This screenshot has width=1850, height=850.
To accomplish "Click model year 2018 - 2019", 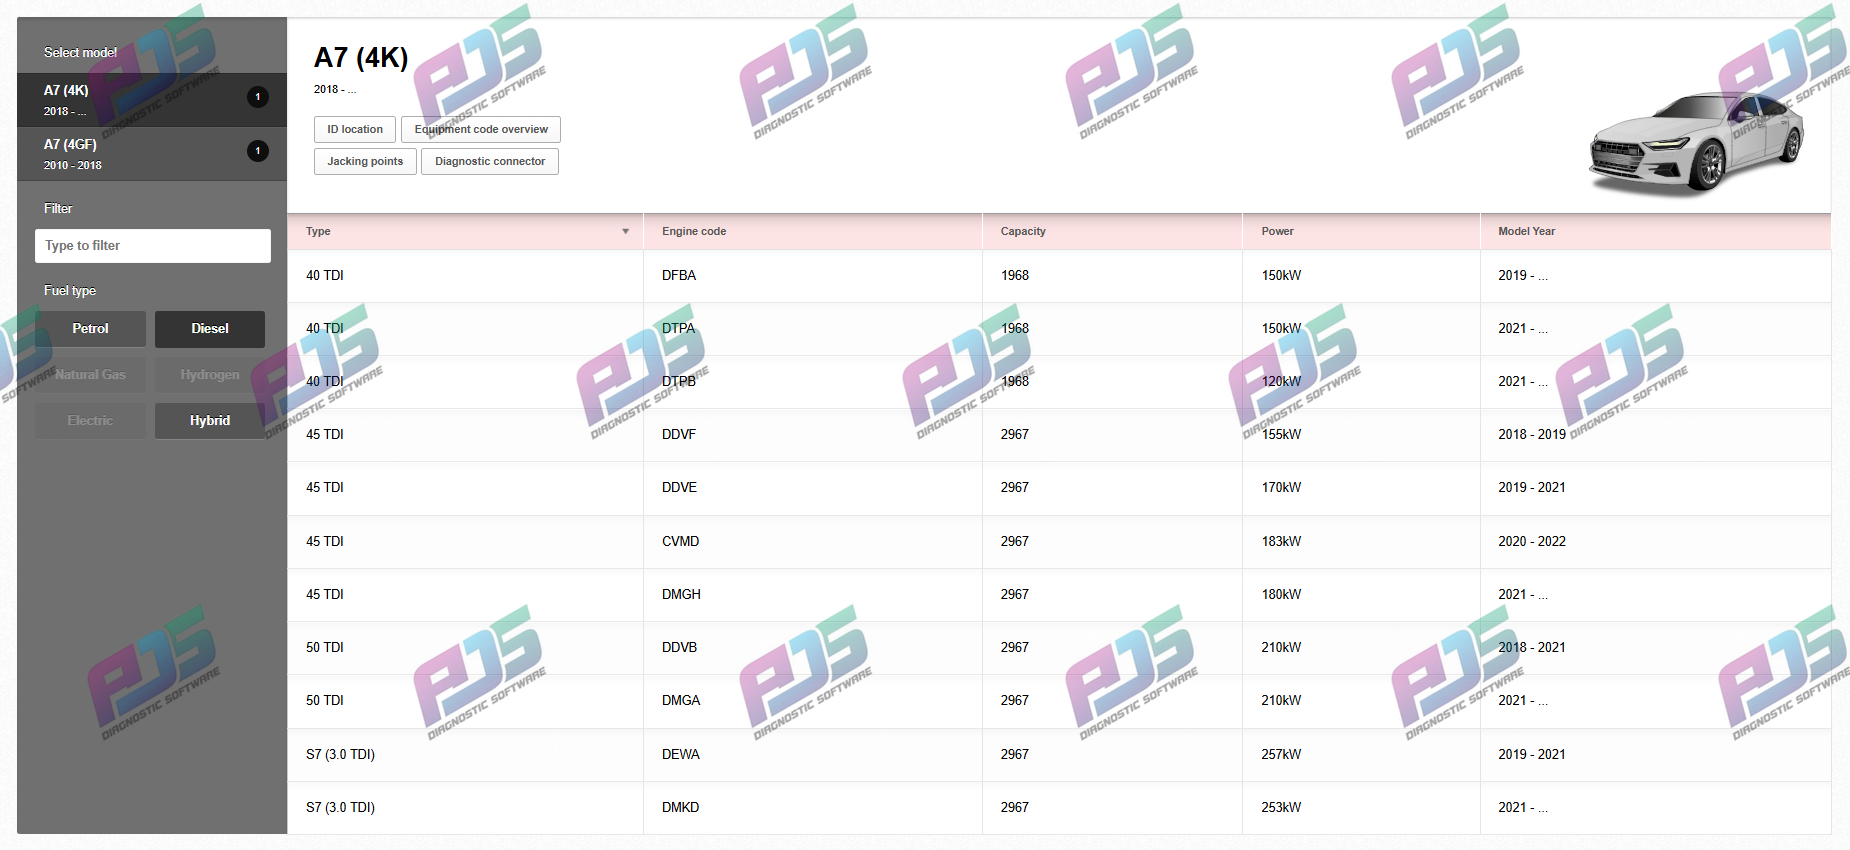I will click(1532, 435).
